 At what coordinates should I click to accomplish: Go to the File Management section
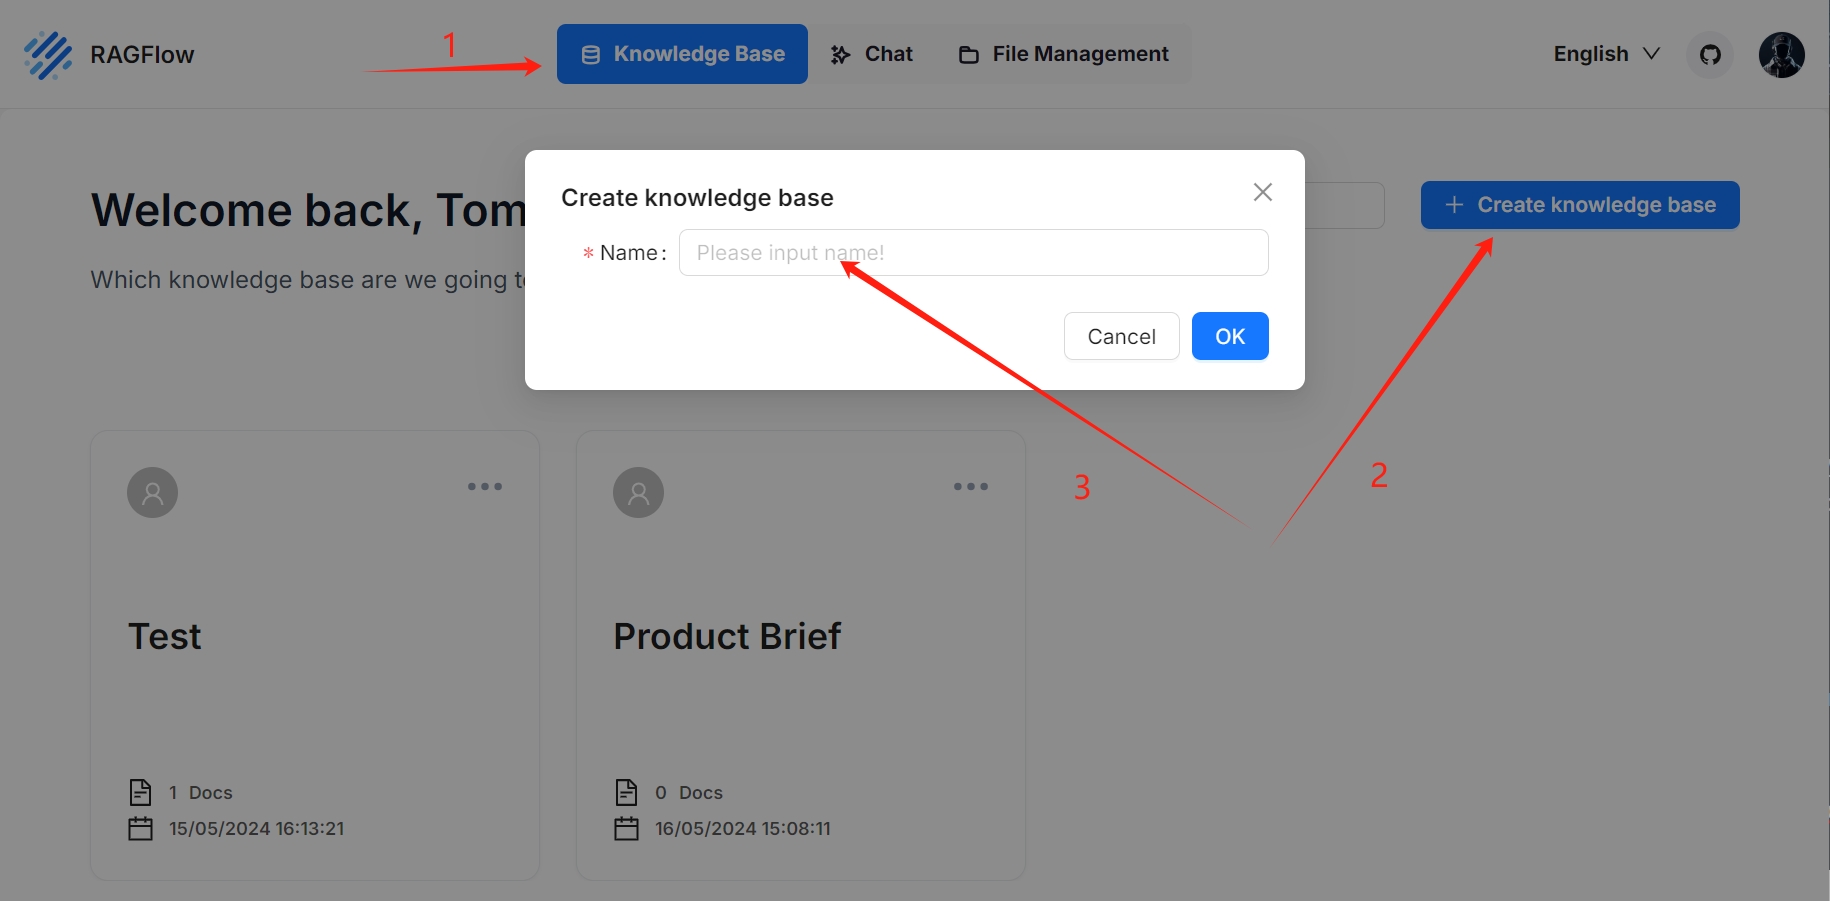point(1062,54)
